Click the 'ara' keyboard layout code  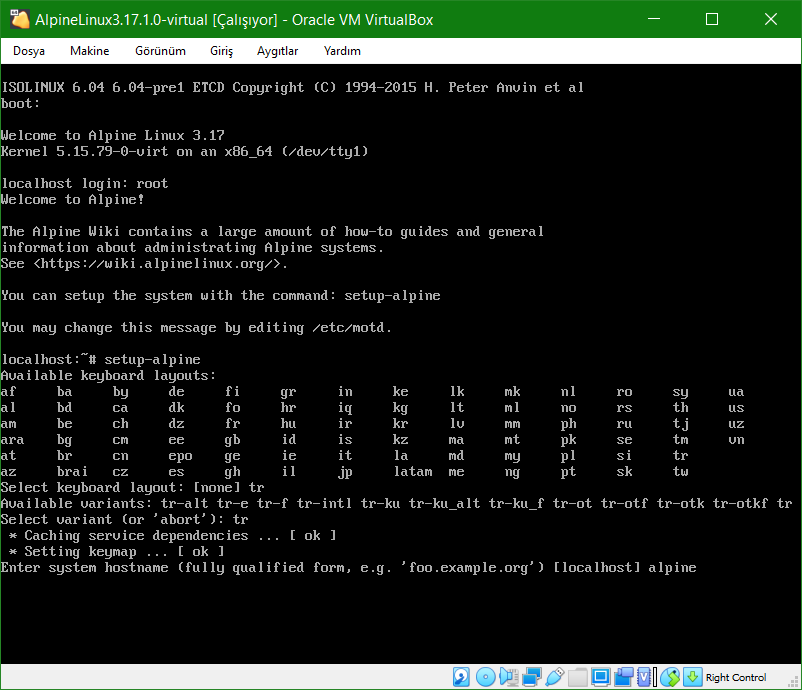pyautogui.click(x=12, y=440)
